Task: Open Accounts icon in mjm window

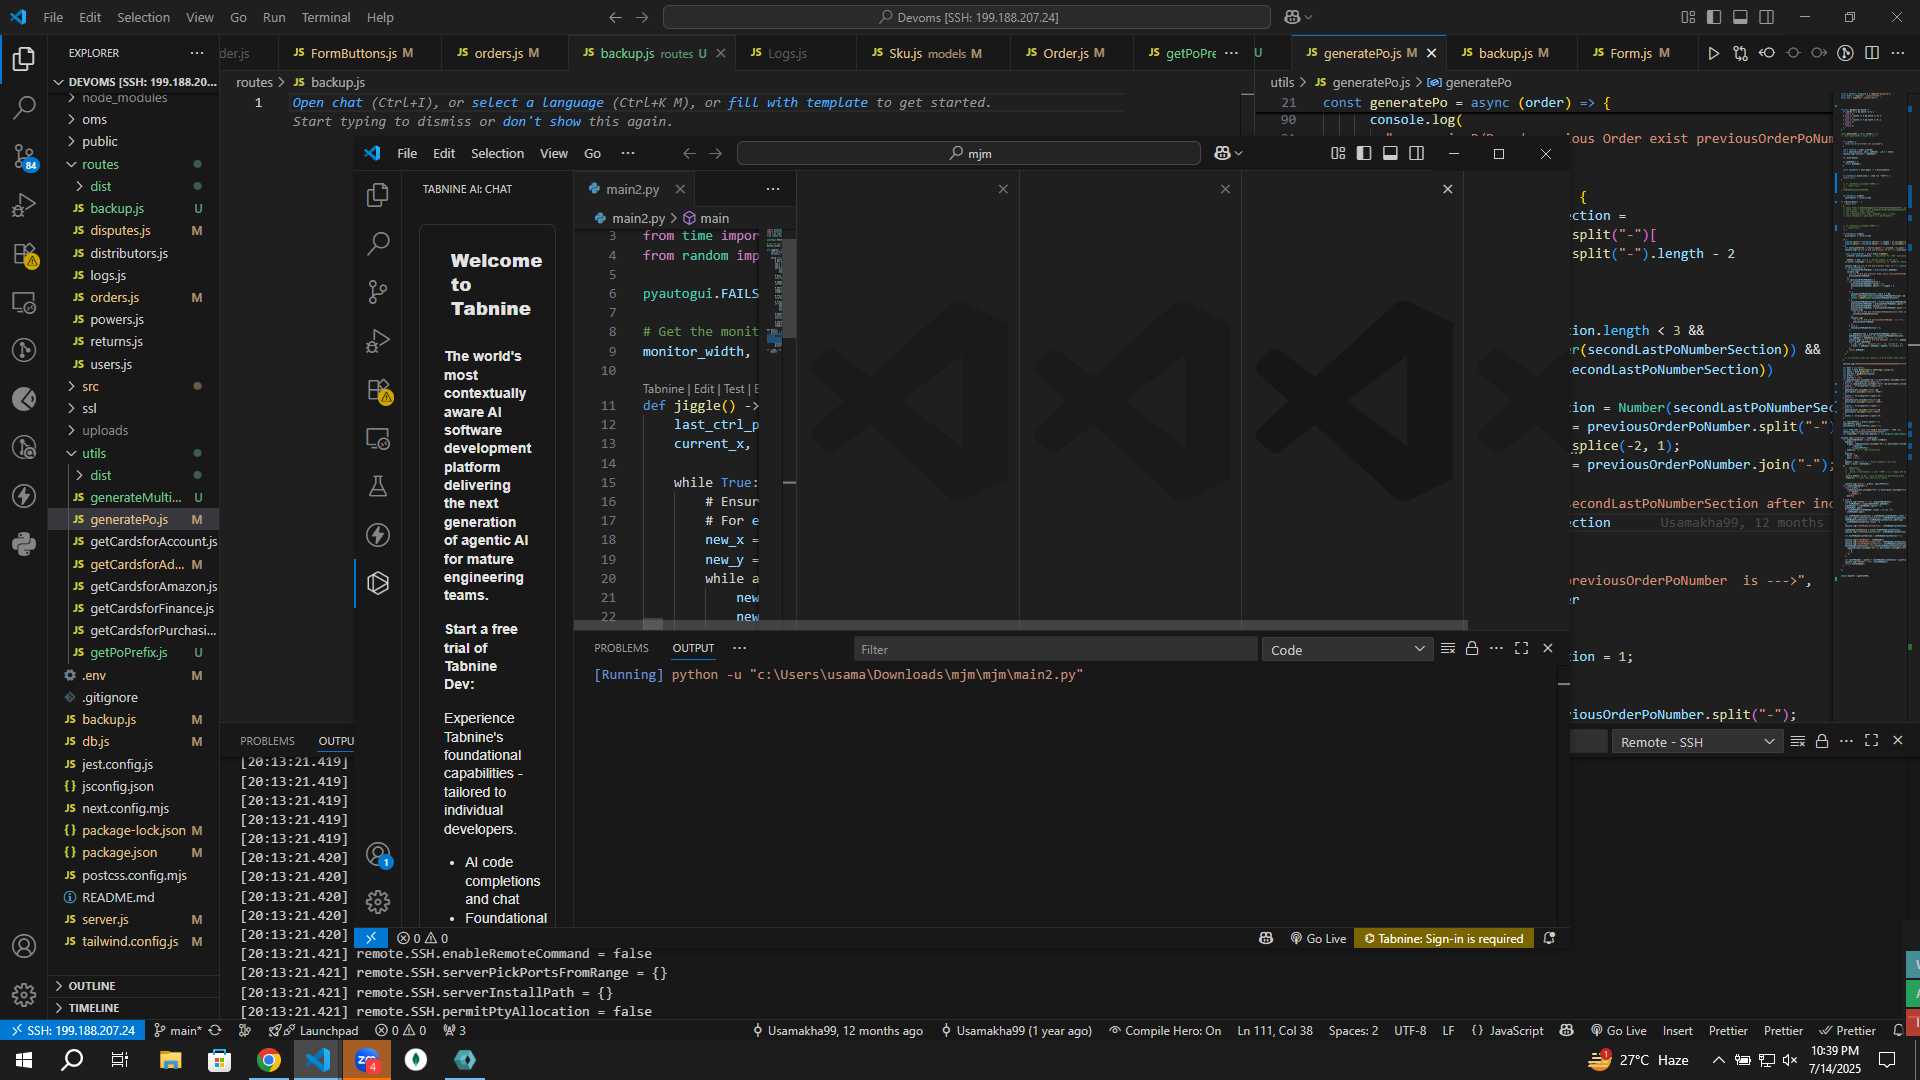Action: (378, 855)
